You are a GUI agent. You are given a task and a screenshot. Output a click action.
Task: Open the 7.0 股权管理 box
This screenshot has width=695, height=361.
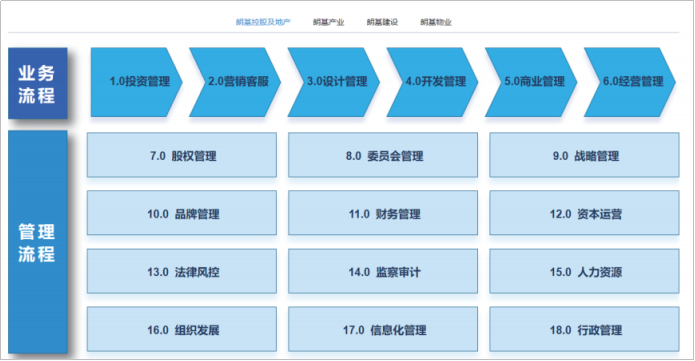(182, 155)
